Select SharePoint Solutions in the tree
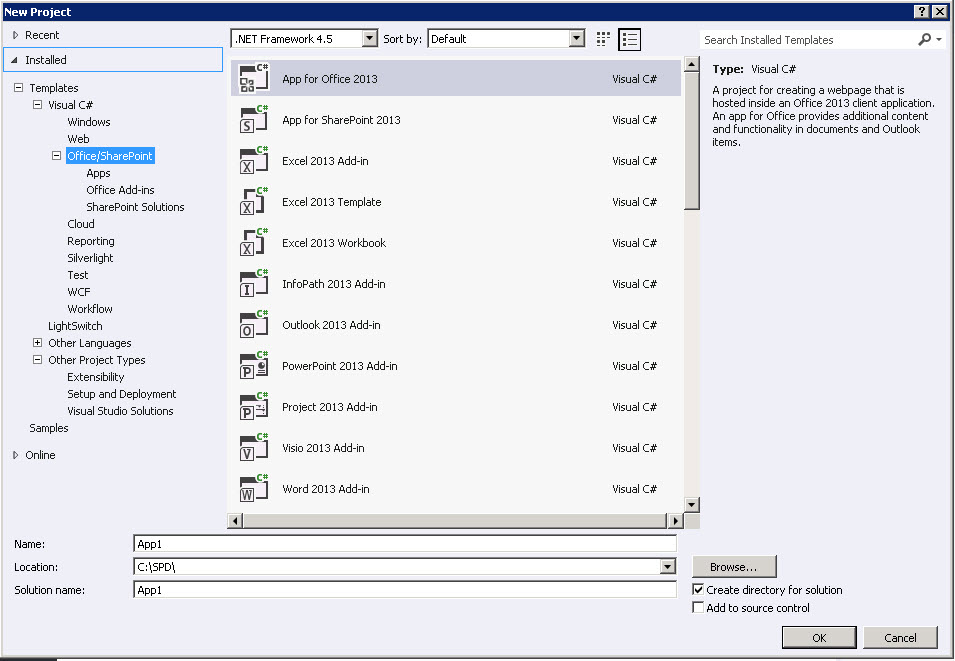This screenshot has width=955, height=661. click(135, 207)
